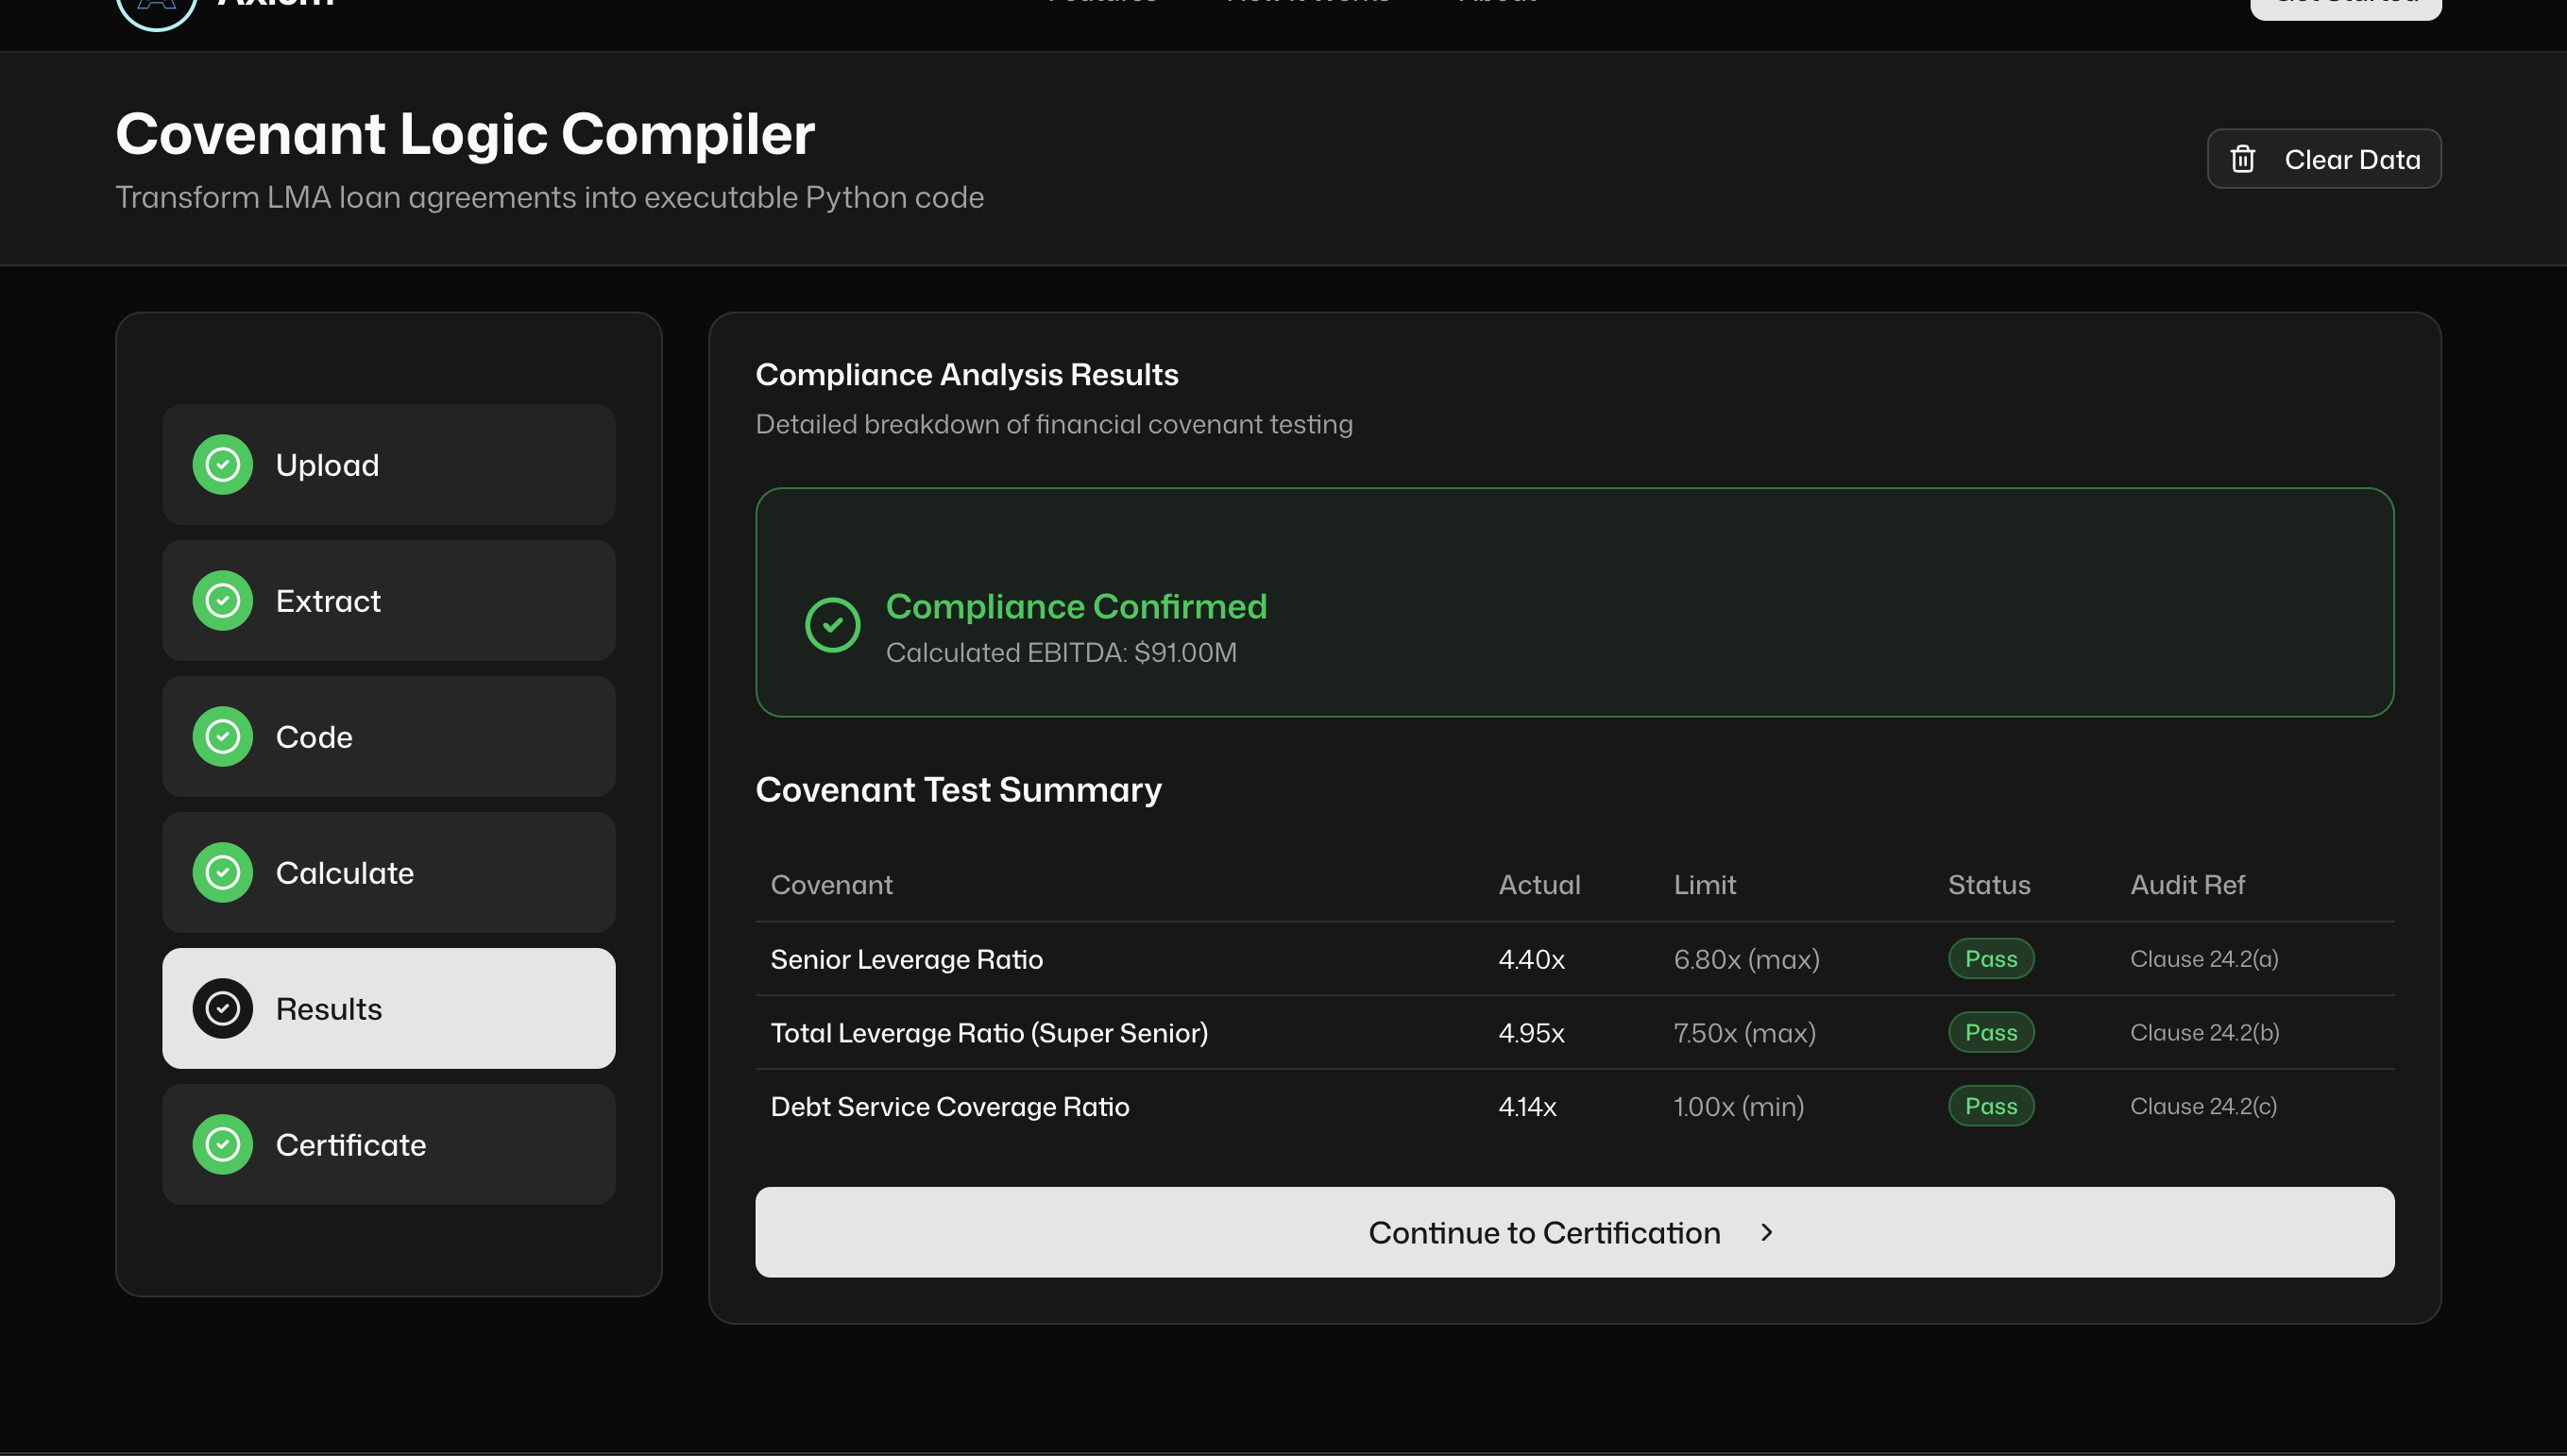Open the Certificate step
The image size is (2567, 1456).
coord(388,1144)
